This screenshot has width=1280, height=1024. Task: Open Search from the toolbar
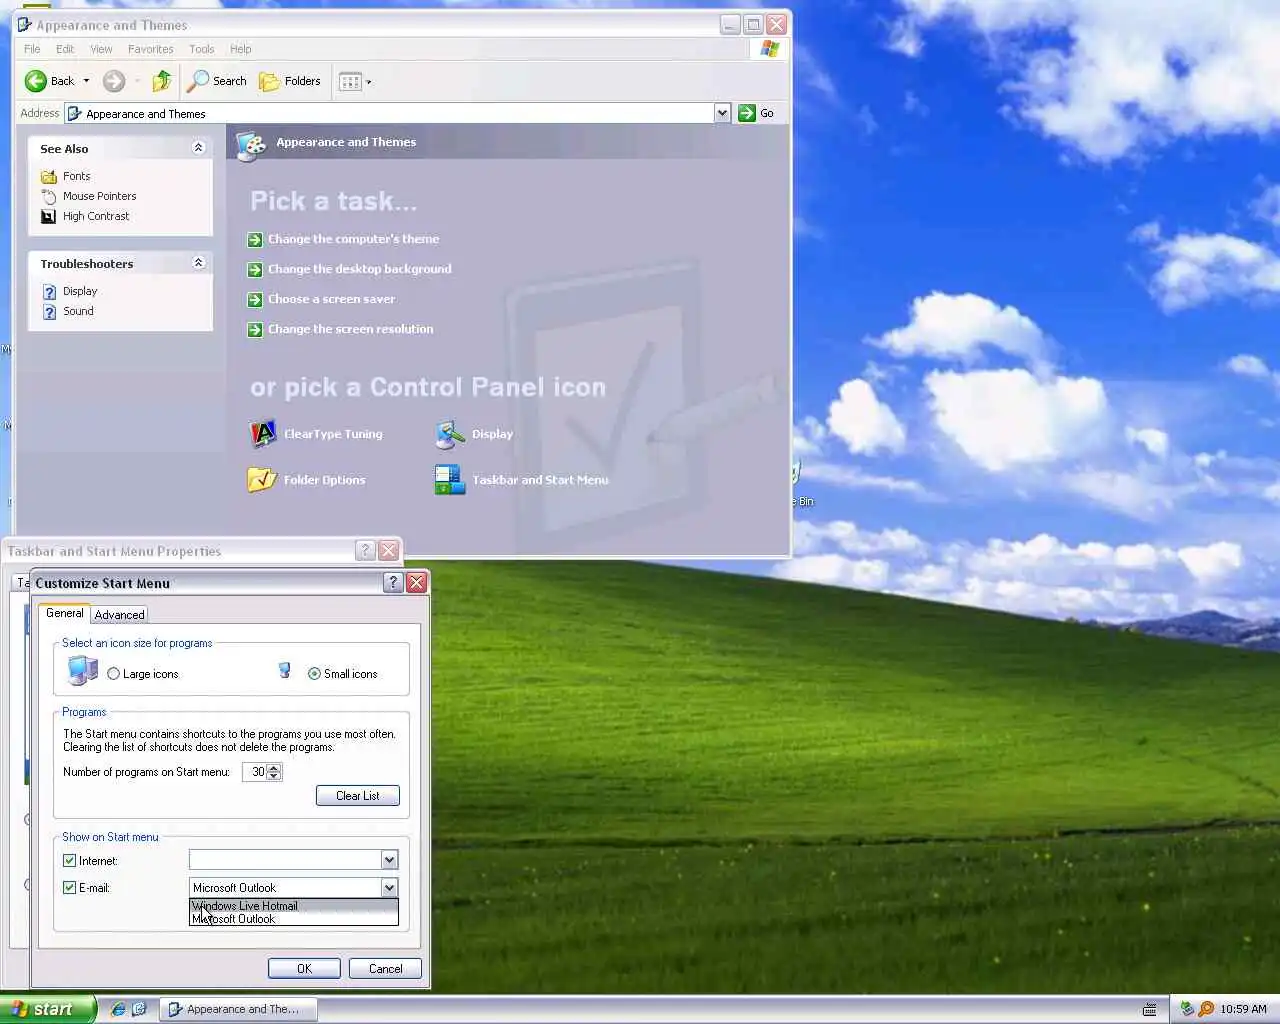pos(217,81)
